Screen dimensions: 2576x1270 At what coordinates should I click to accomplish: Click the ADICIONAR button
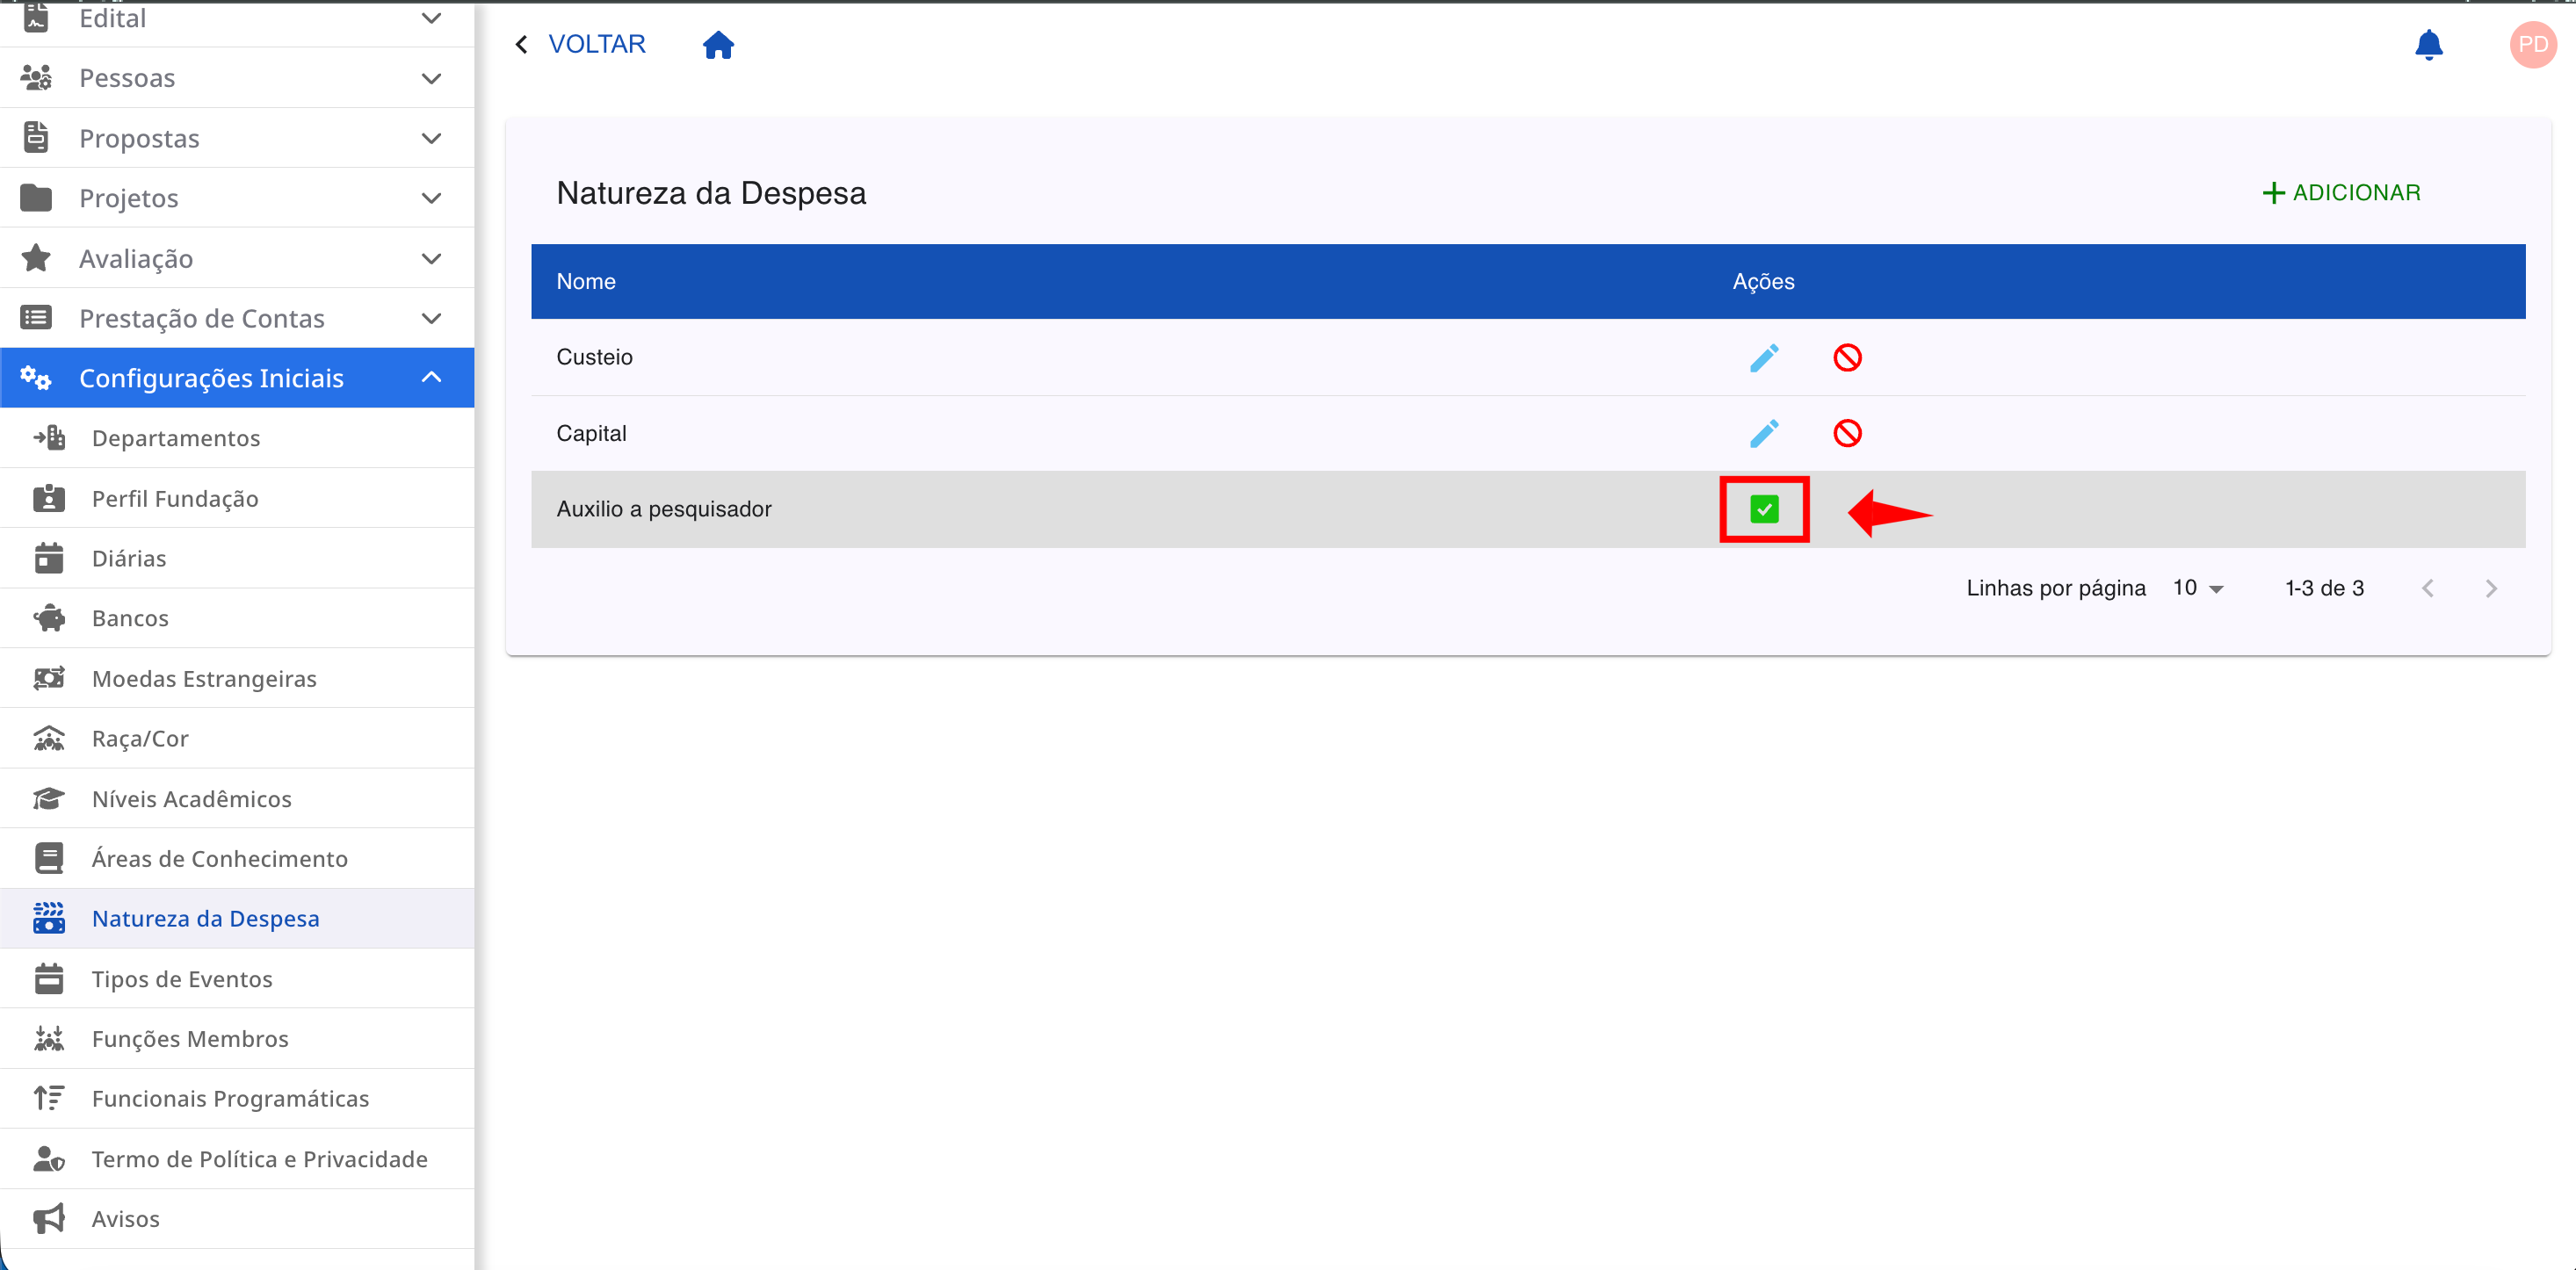pyautogui.click(x=2341, y=192)
